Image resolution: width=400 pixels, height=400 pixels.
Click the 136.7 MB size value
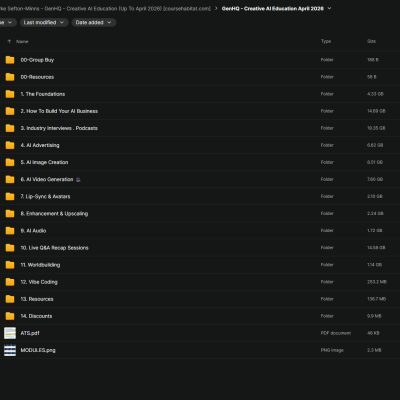click(x=376, y=299)
